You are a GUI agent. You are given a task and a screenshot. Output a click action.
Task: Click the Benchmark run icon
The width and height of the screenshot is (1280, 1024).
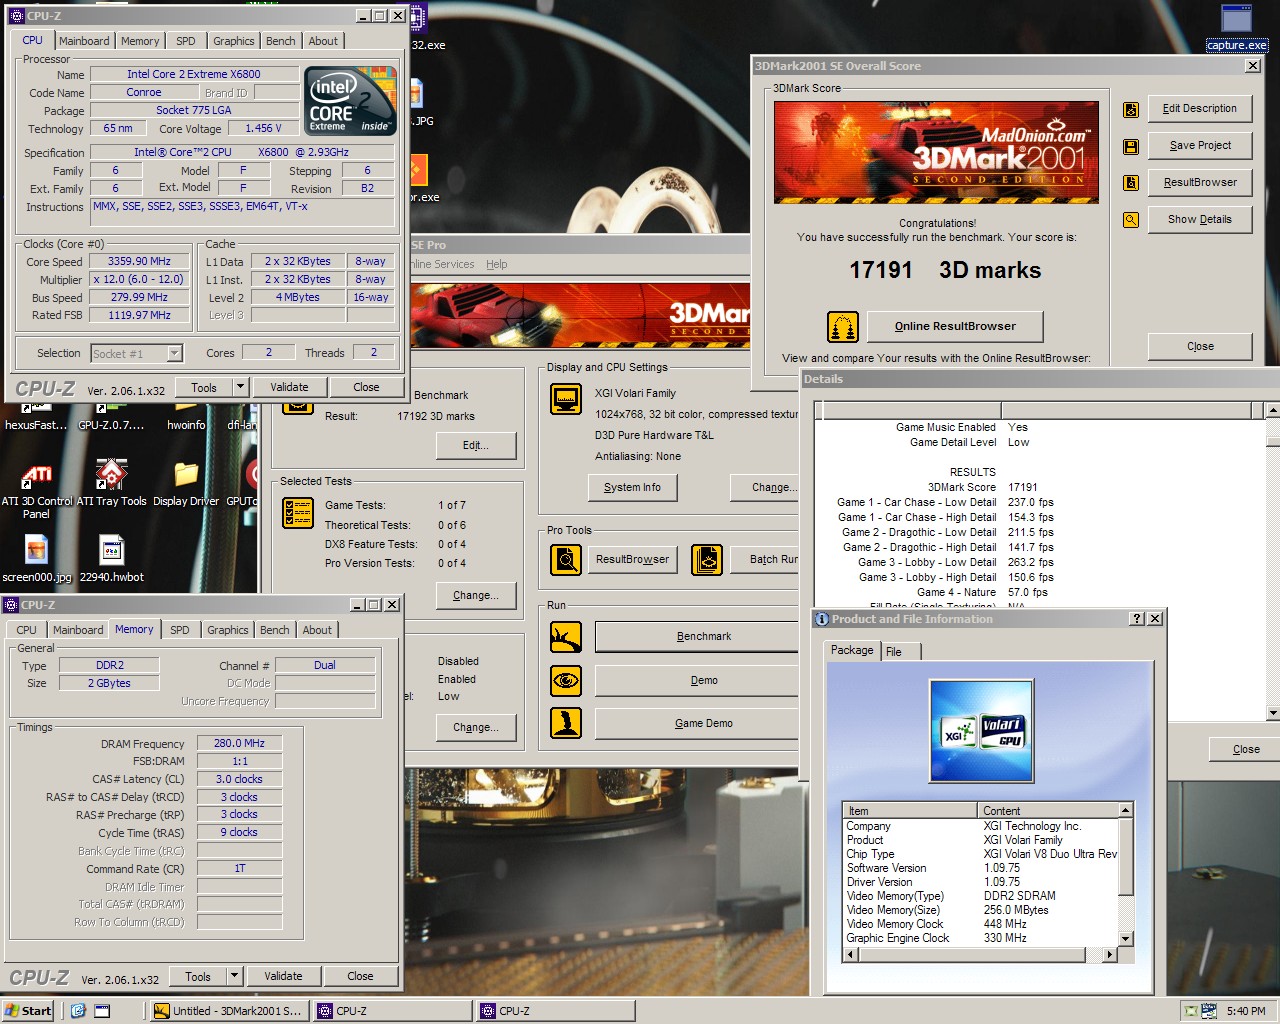coord(566,637)
